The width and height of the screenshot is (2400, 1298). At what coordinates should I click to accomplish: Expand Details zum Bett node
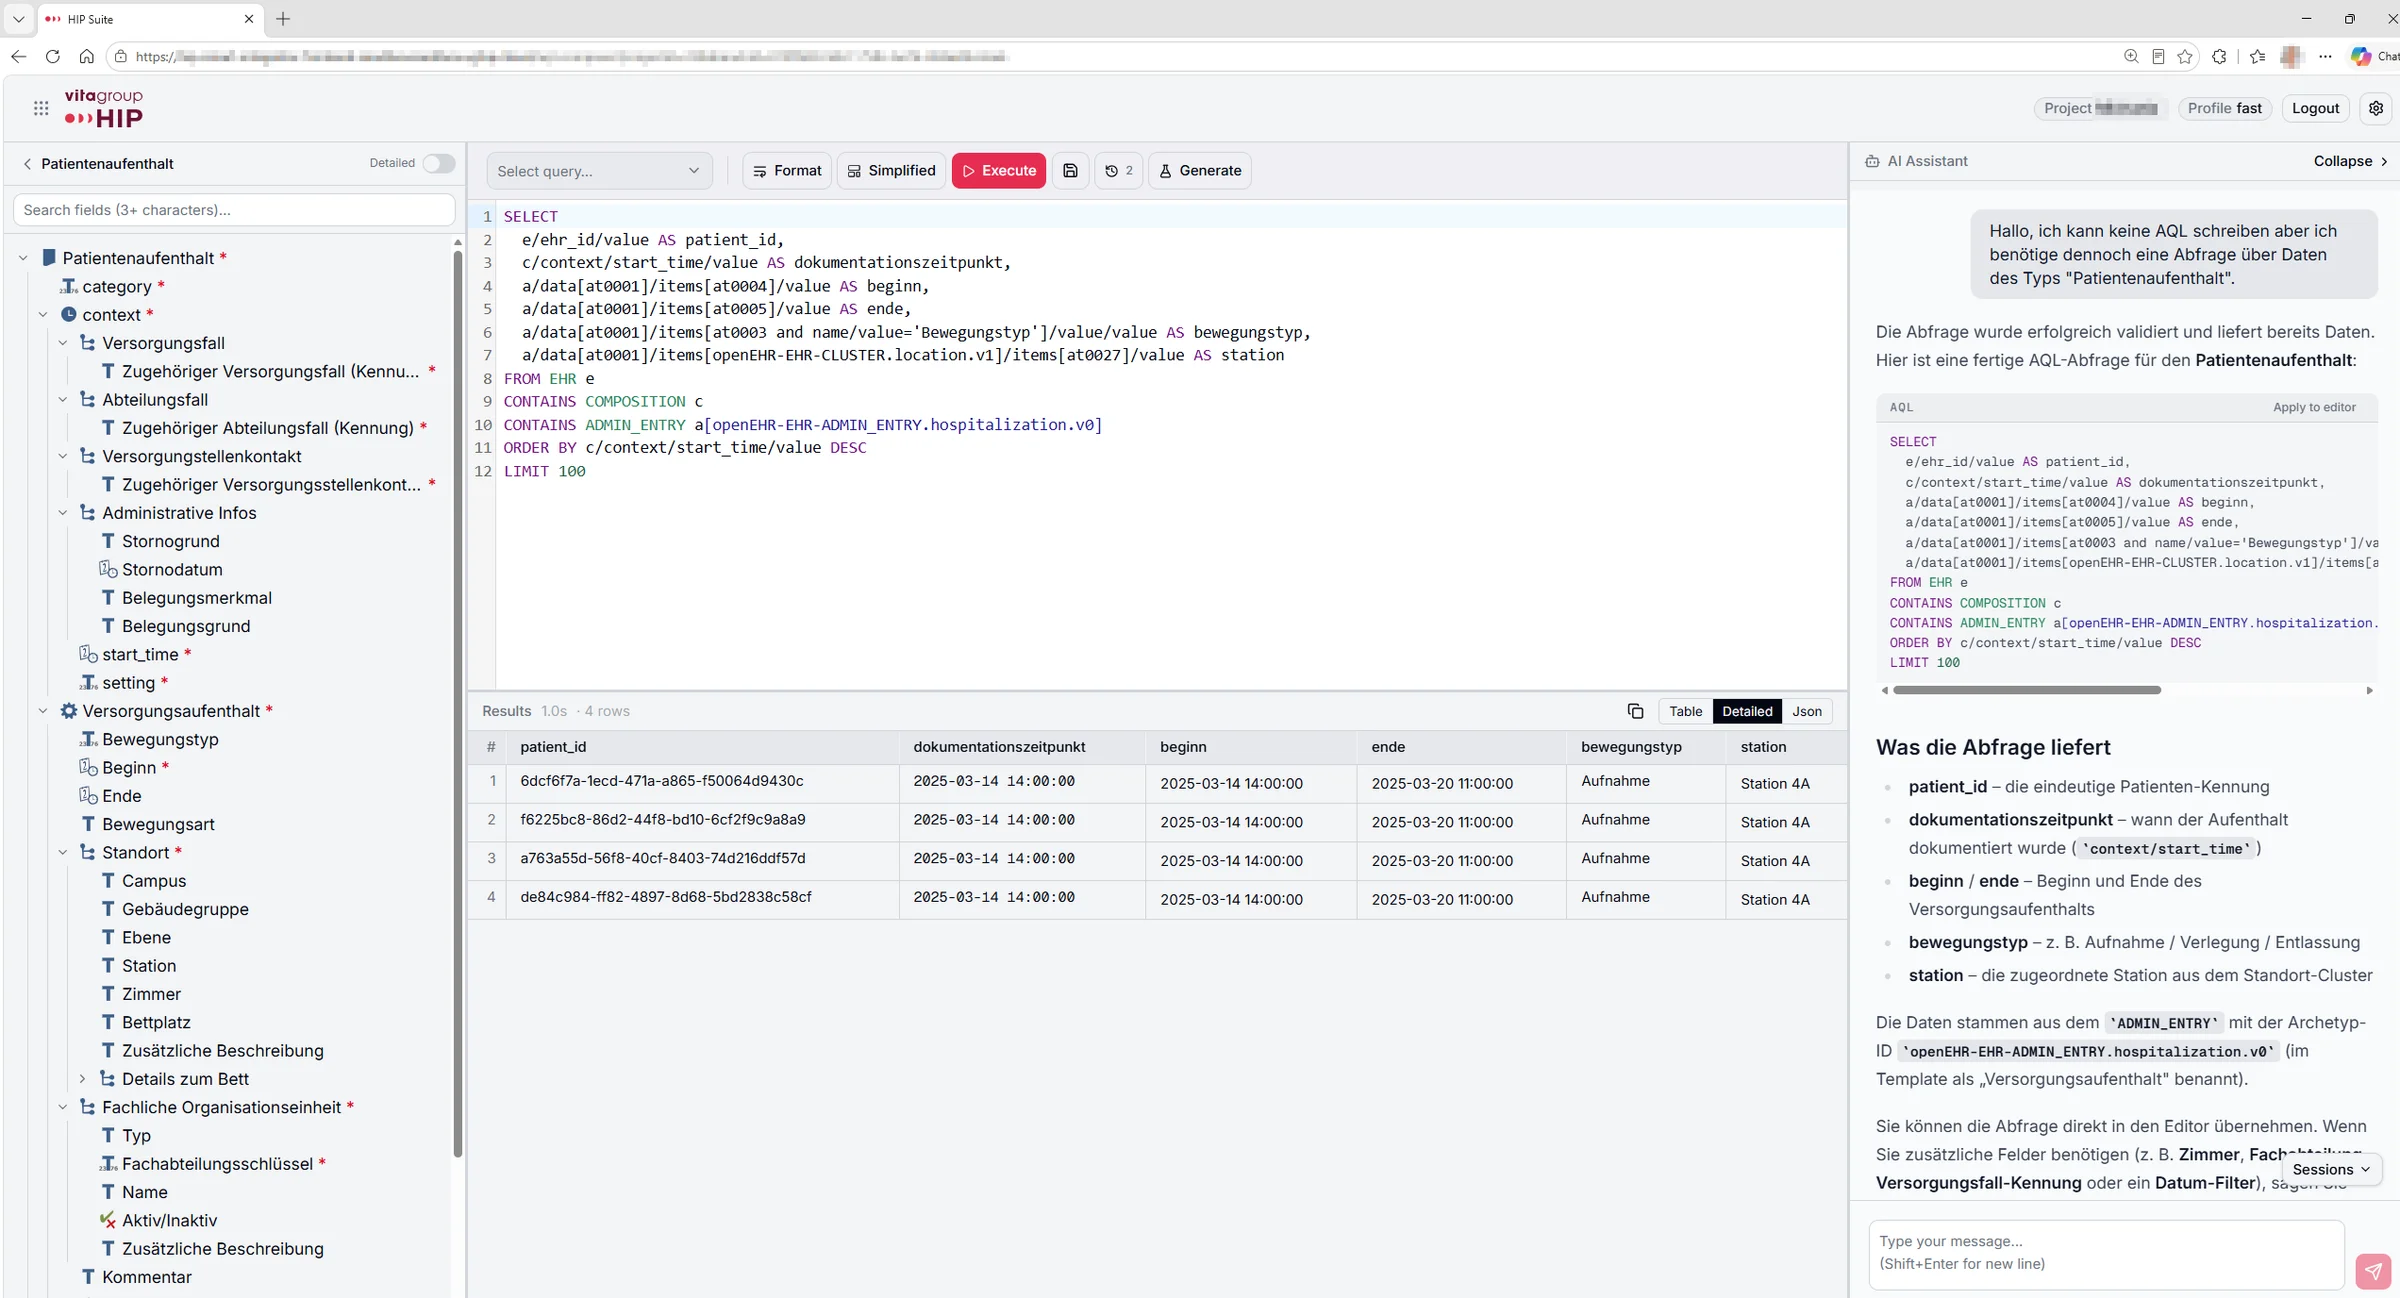click(82, 1079)
